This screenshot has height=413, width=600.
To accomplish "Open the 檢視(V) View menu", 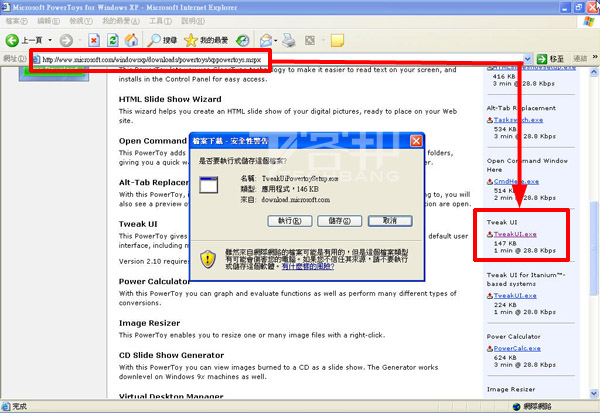I will tap(81, 21).
